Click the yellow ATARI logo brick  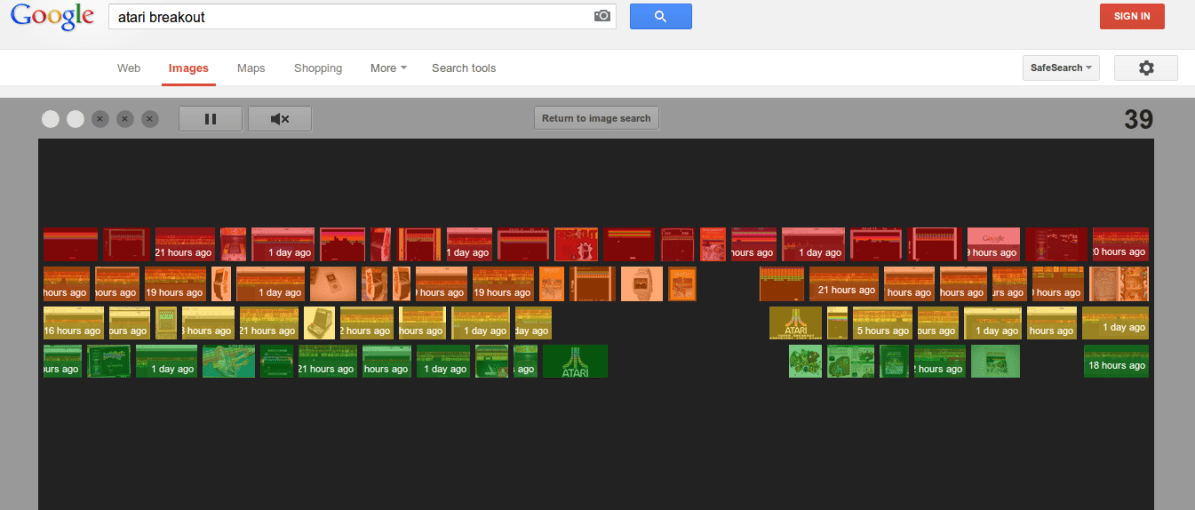[x=796, y=322]
